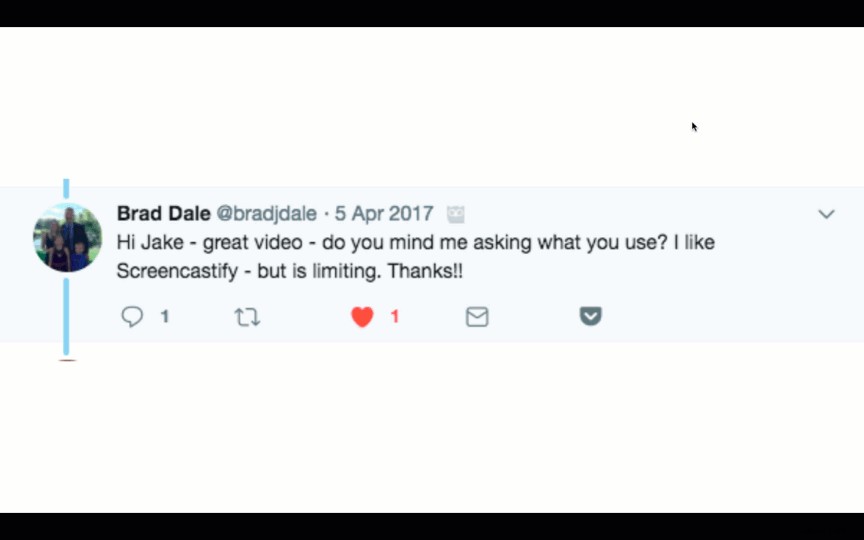The width and height of the screenshot is (864, 540).
Task: Save tweet with the Pocket icon
Action: tap(591, 316)
